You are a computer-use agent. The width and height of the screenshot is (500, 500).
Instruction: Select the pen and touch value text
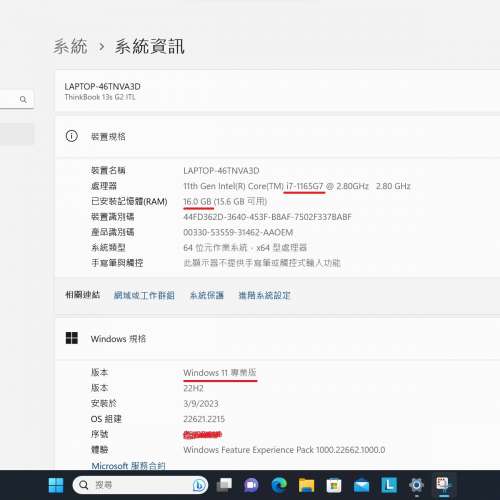coord(262,263)
